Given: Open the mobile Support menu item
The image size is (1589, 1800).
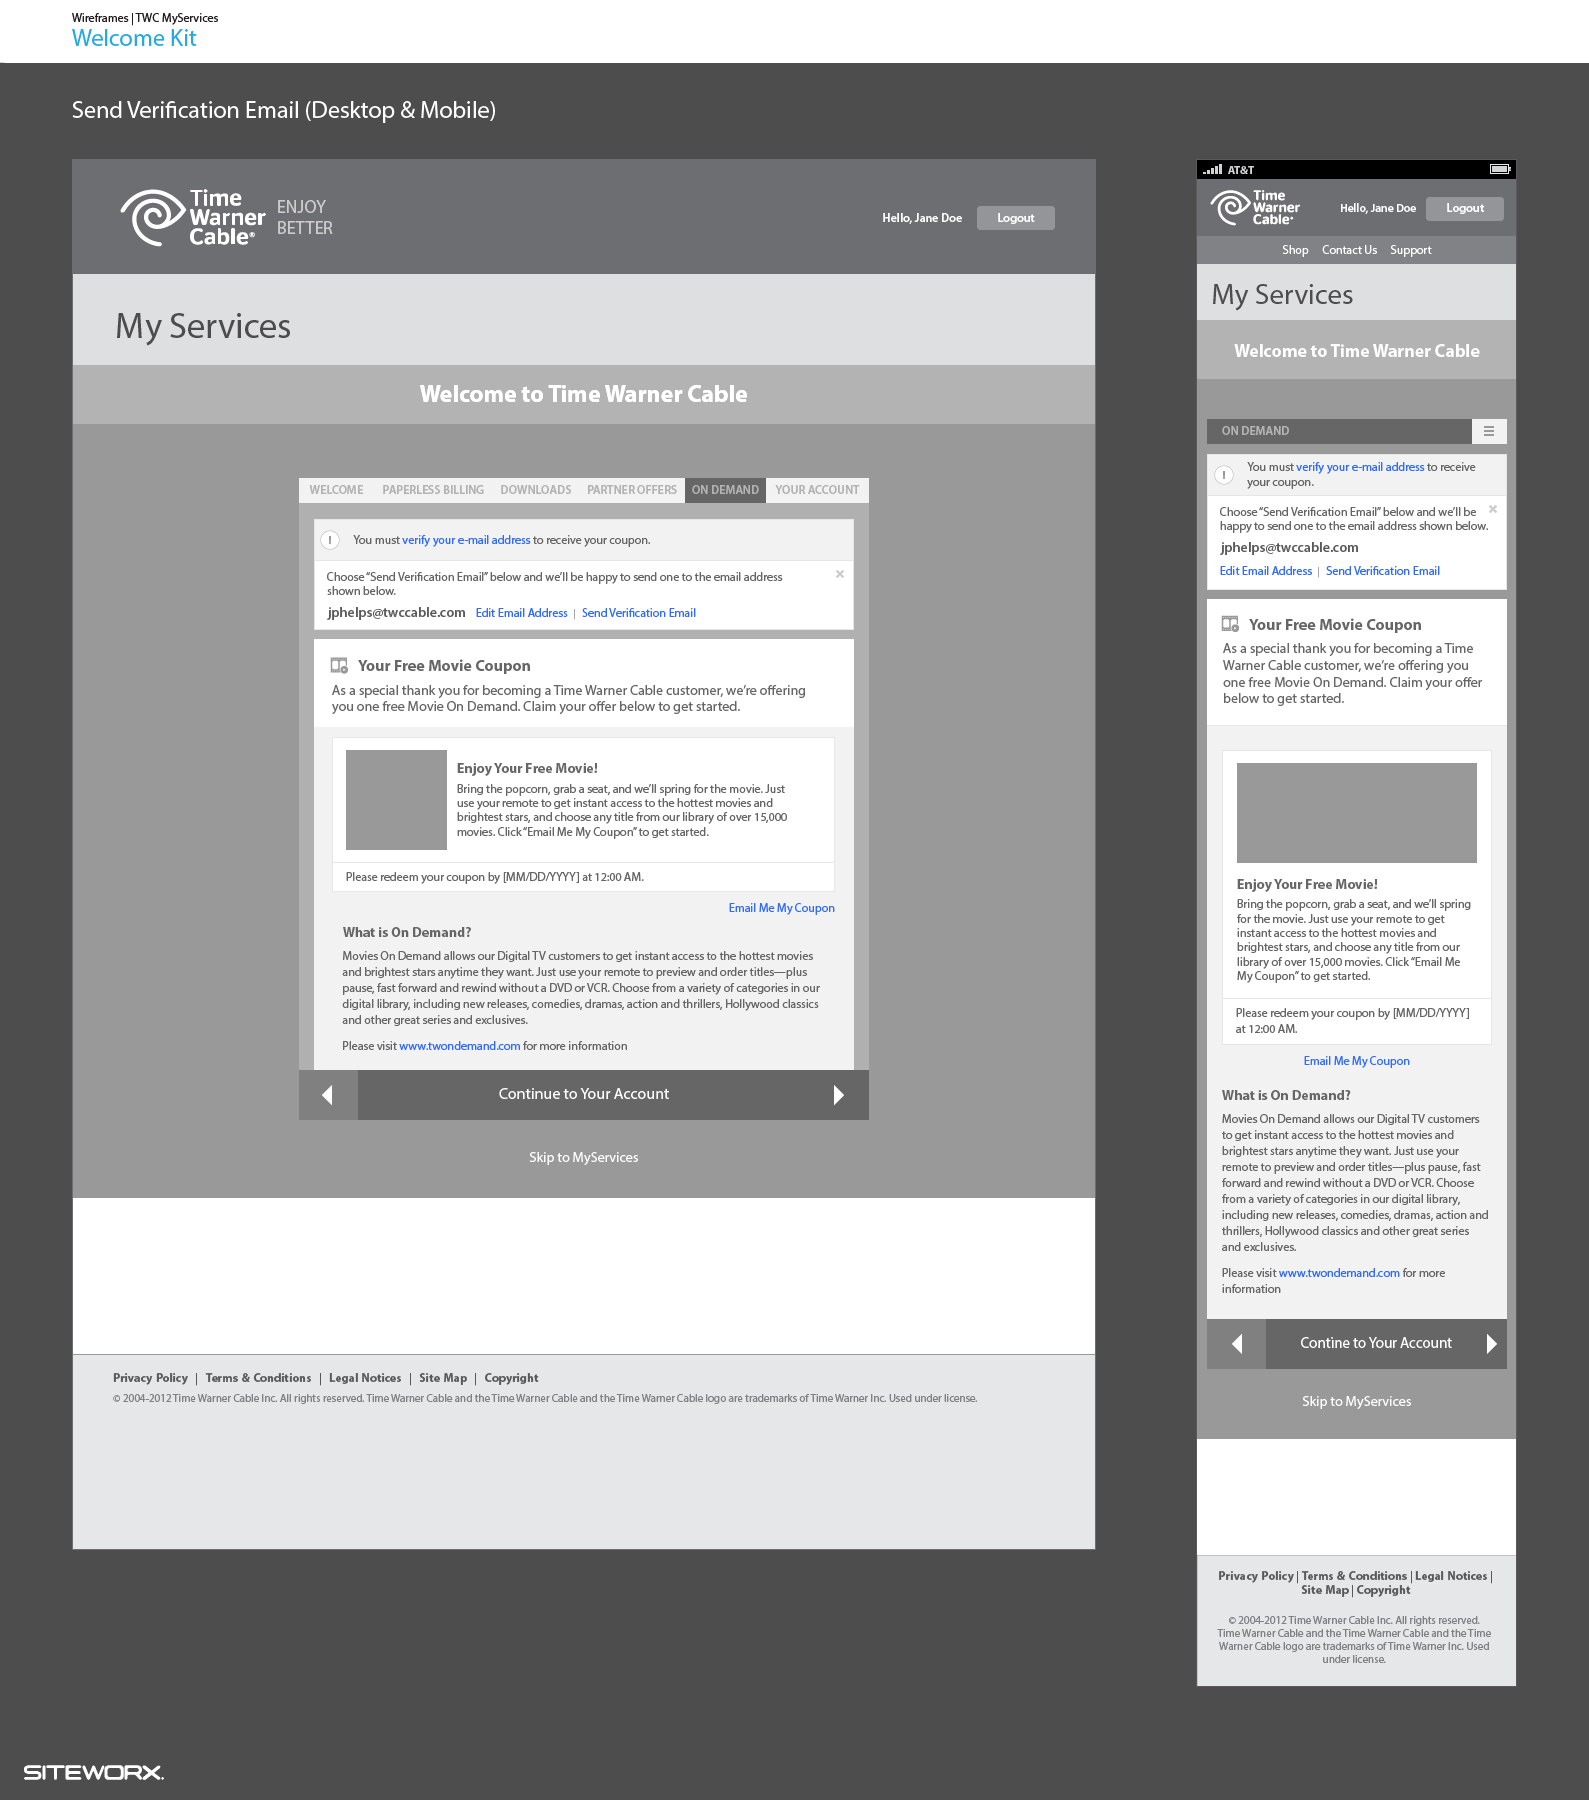Looking at the screenshot, I should tap(1410, 250).
